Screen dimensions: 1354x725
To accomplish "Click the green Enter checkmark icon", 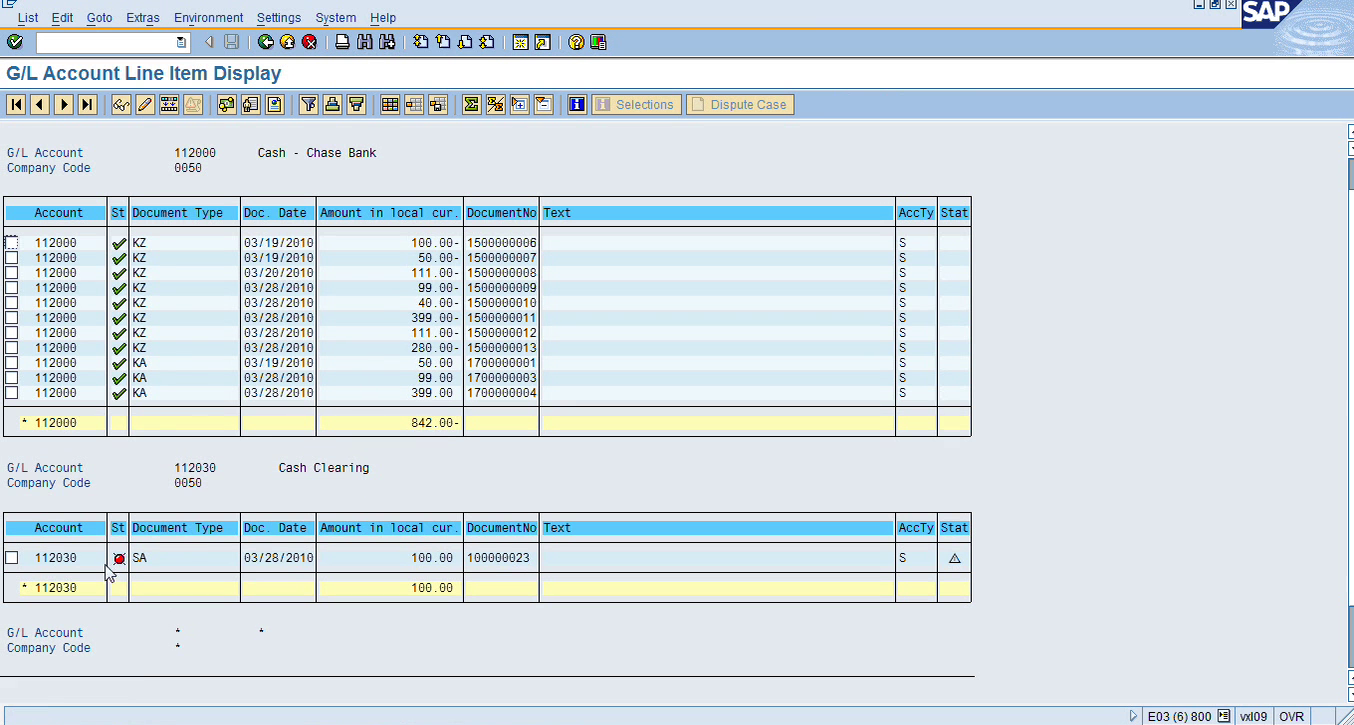I will click(x=15, y=42).
